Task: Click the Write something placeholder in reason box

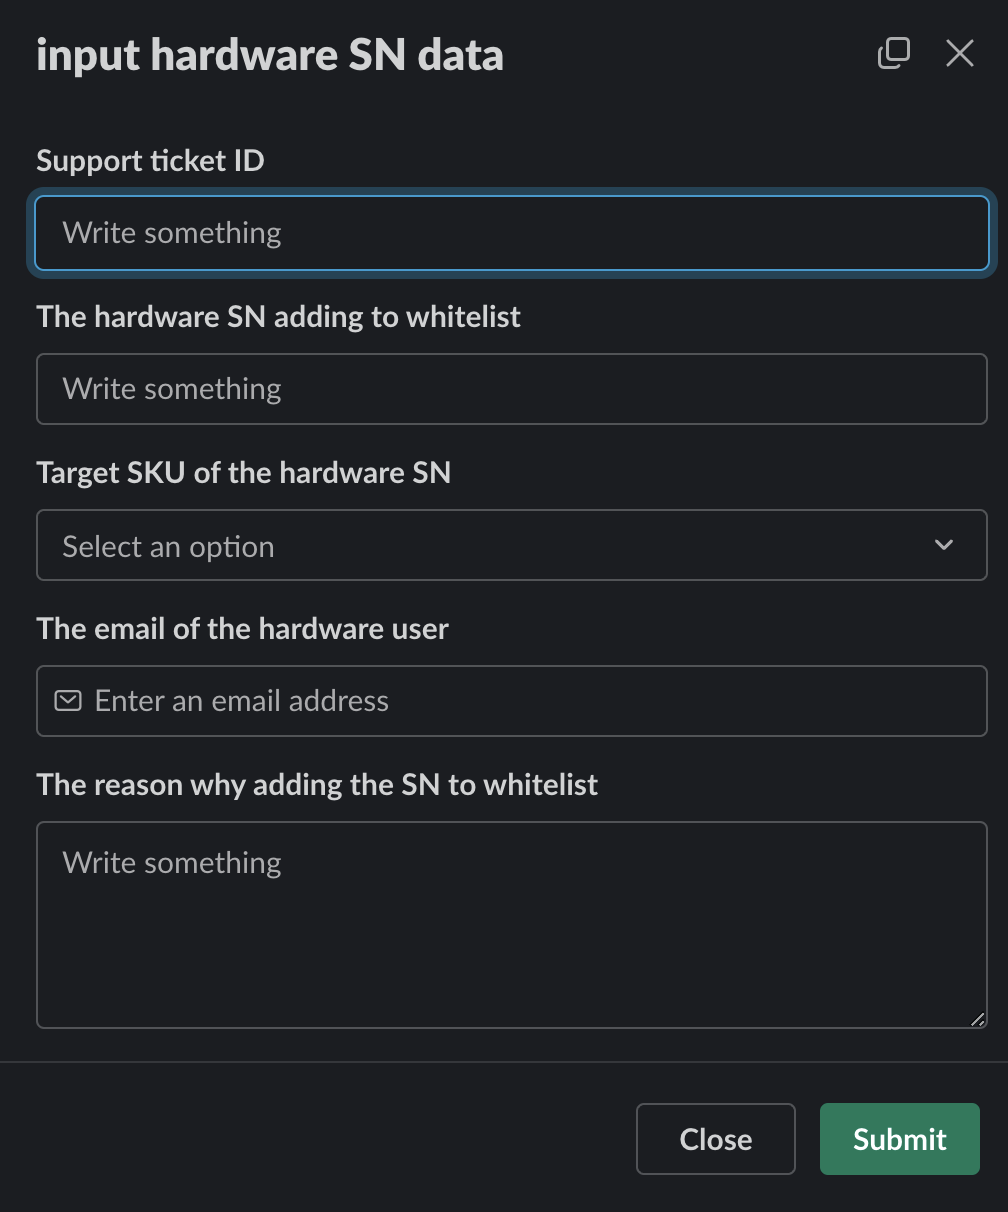Action: click(x=172, y=862)
